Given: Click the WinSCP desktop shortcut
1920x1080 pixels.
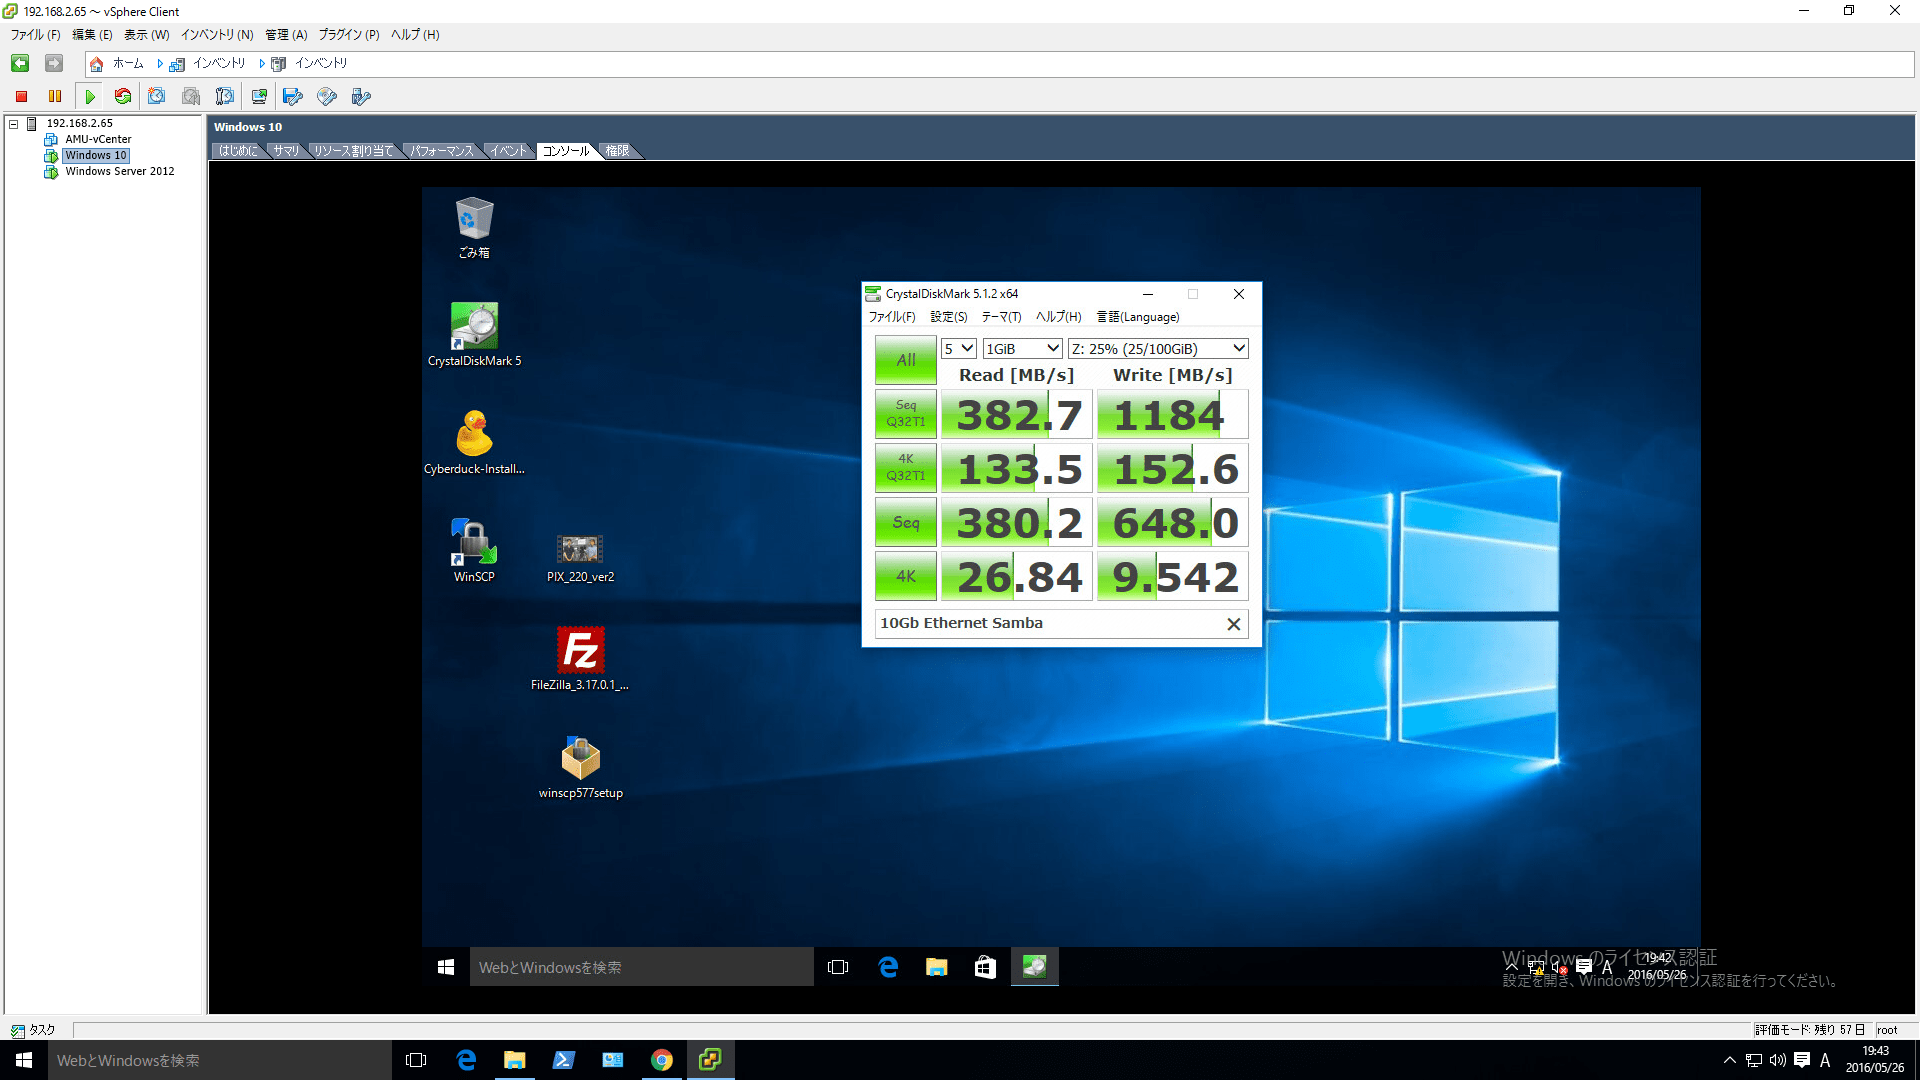Looking at the screenshot, I should [474, 552].
